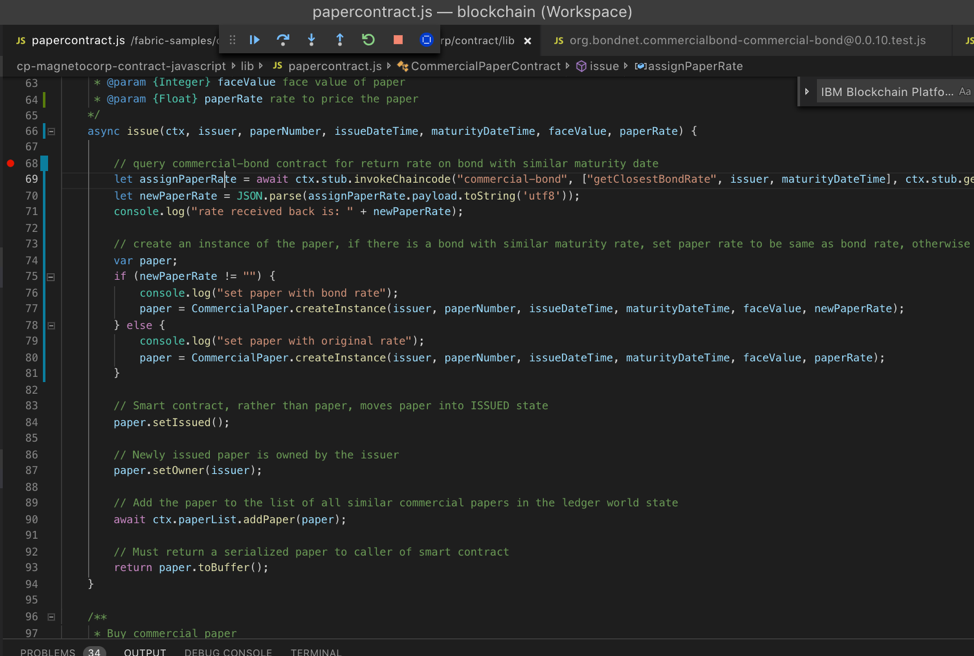Click the 34 problems count badge
This screenshot has height=656, width=974.
pyautogui.click(x=94, y=652)
